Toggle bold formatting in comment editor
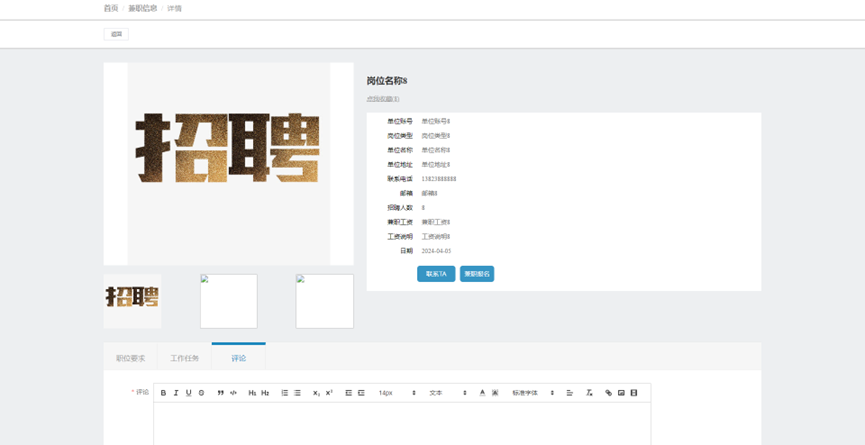The image size is (865, 445). [x=163, y=393]
